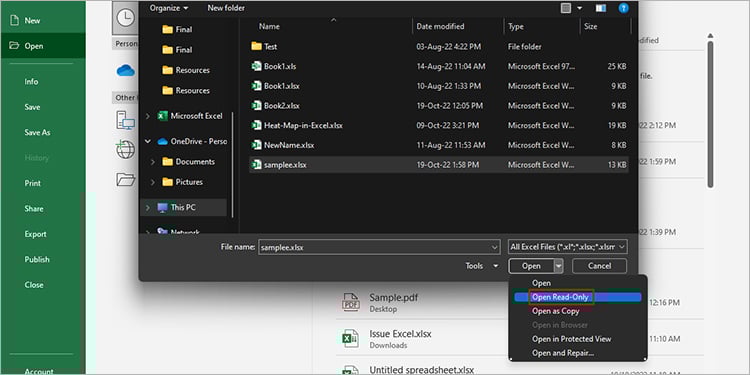Click Publish in Excel's backstage sidebar

tap(37, 259)
